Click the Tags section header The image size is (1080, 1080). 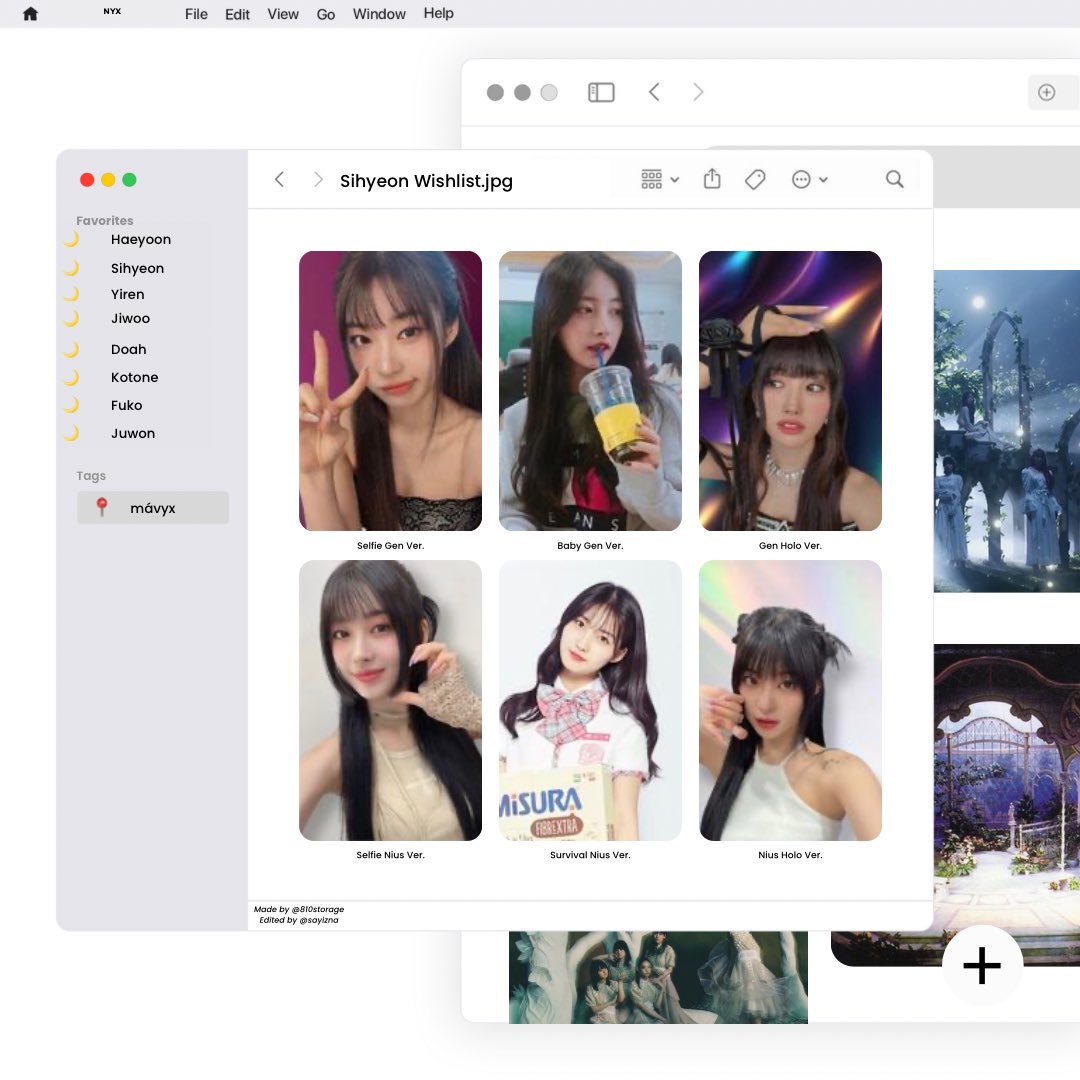tap(91, 476)
